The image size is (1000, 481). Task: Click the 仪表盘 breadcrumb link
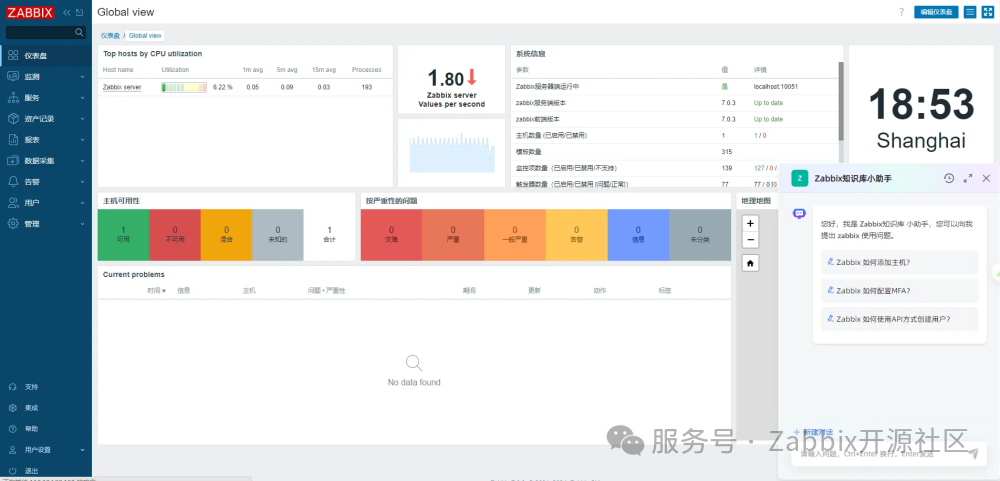click(111, 36)
